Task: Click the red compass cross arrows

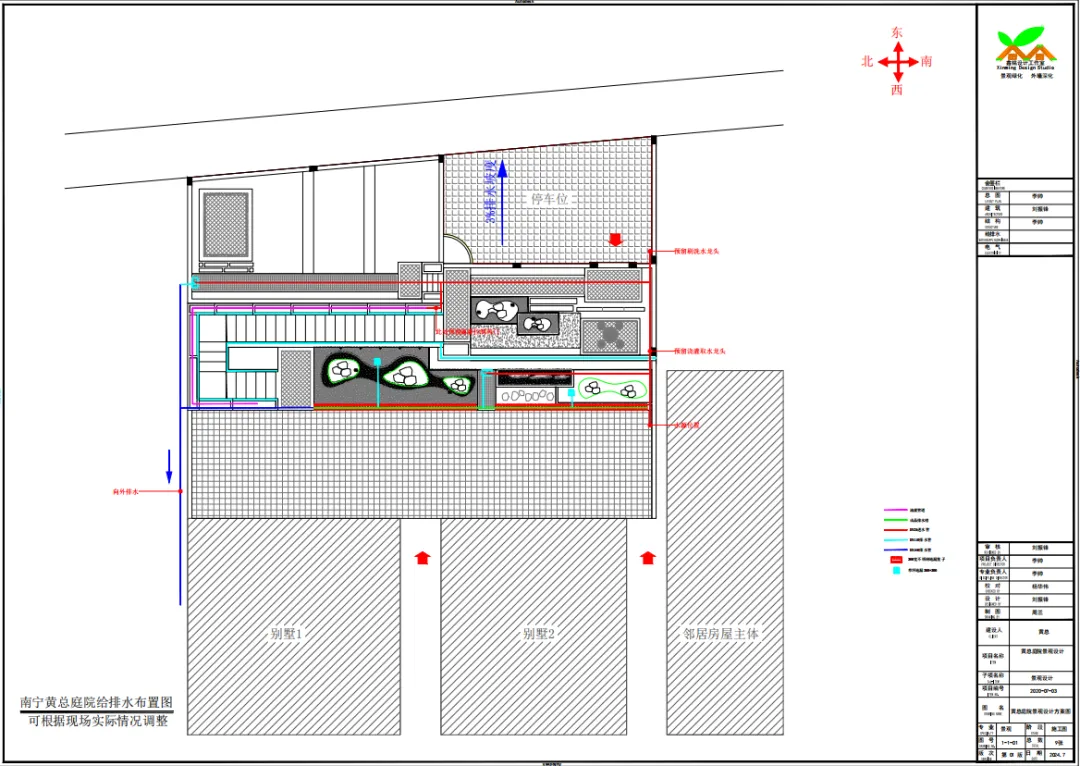Action: 897,61
